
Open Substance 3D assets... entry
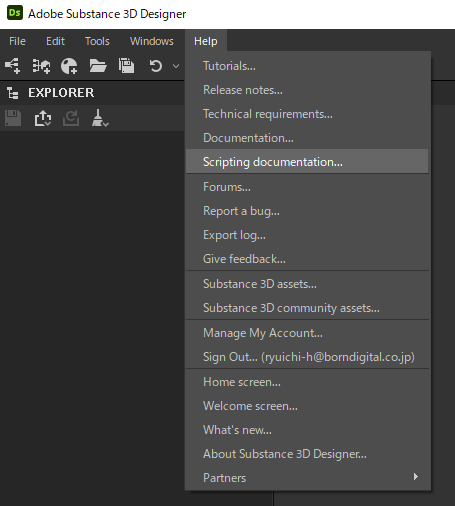click(x=307, y=284)
